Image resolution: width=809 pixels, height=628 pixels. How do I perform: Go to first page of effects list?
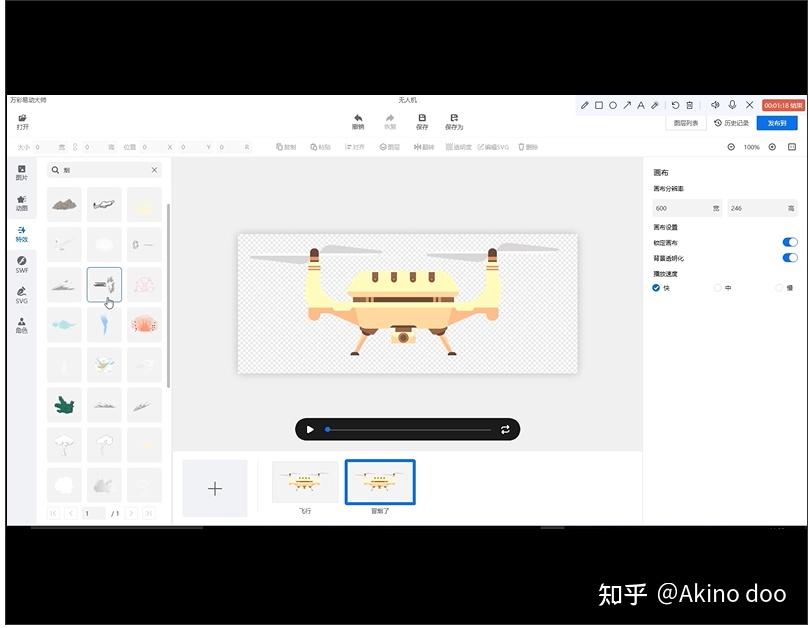coord(53,513)
